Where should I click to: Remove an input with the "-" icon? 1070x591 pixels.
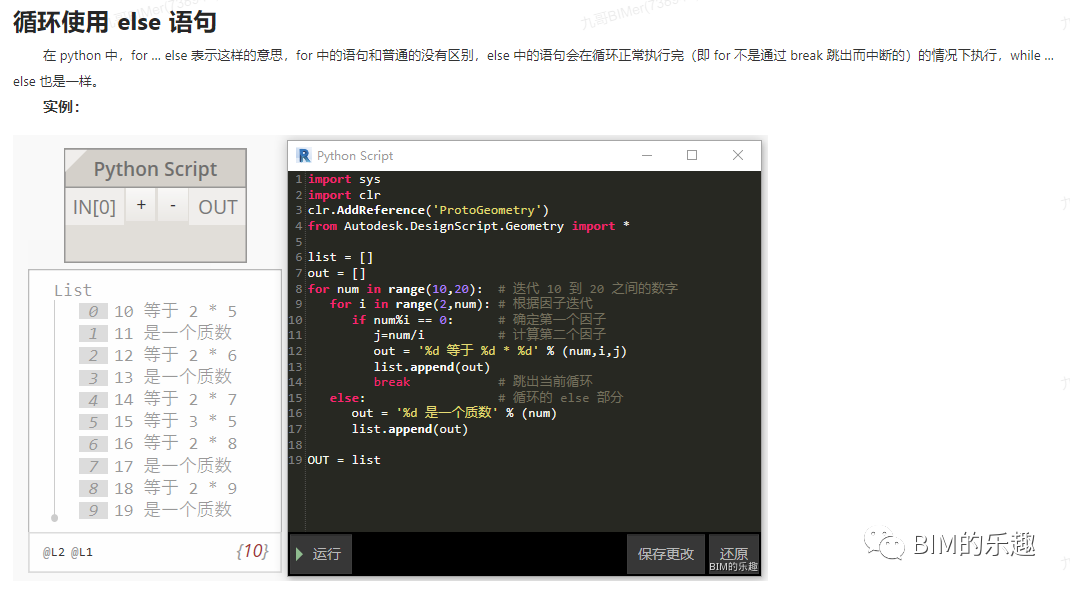[172, 206]
